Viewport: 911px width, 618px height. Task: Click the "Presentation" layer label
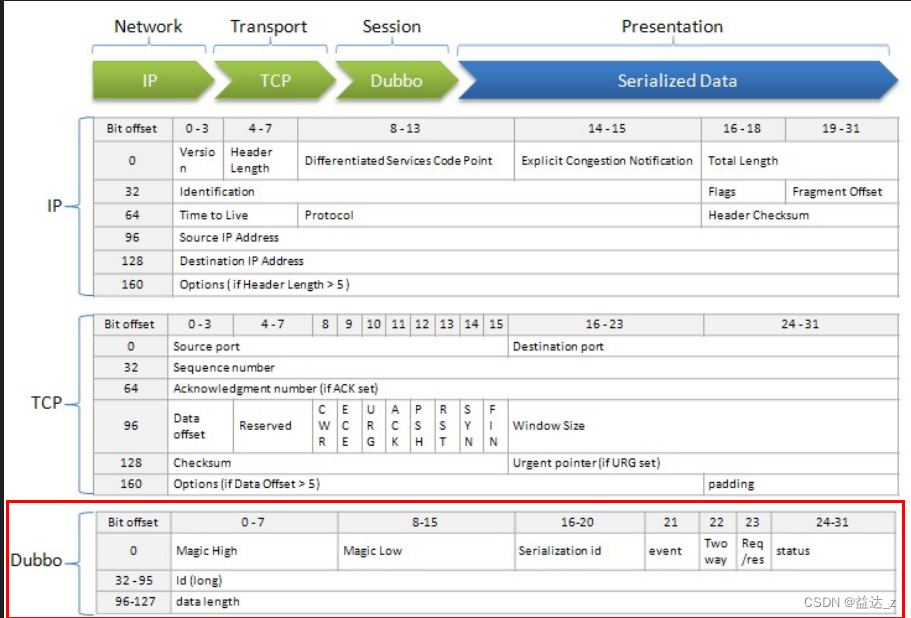[x=672, y=26]
